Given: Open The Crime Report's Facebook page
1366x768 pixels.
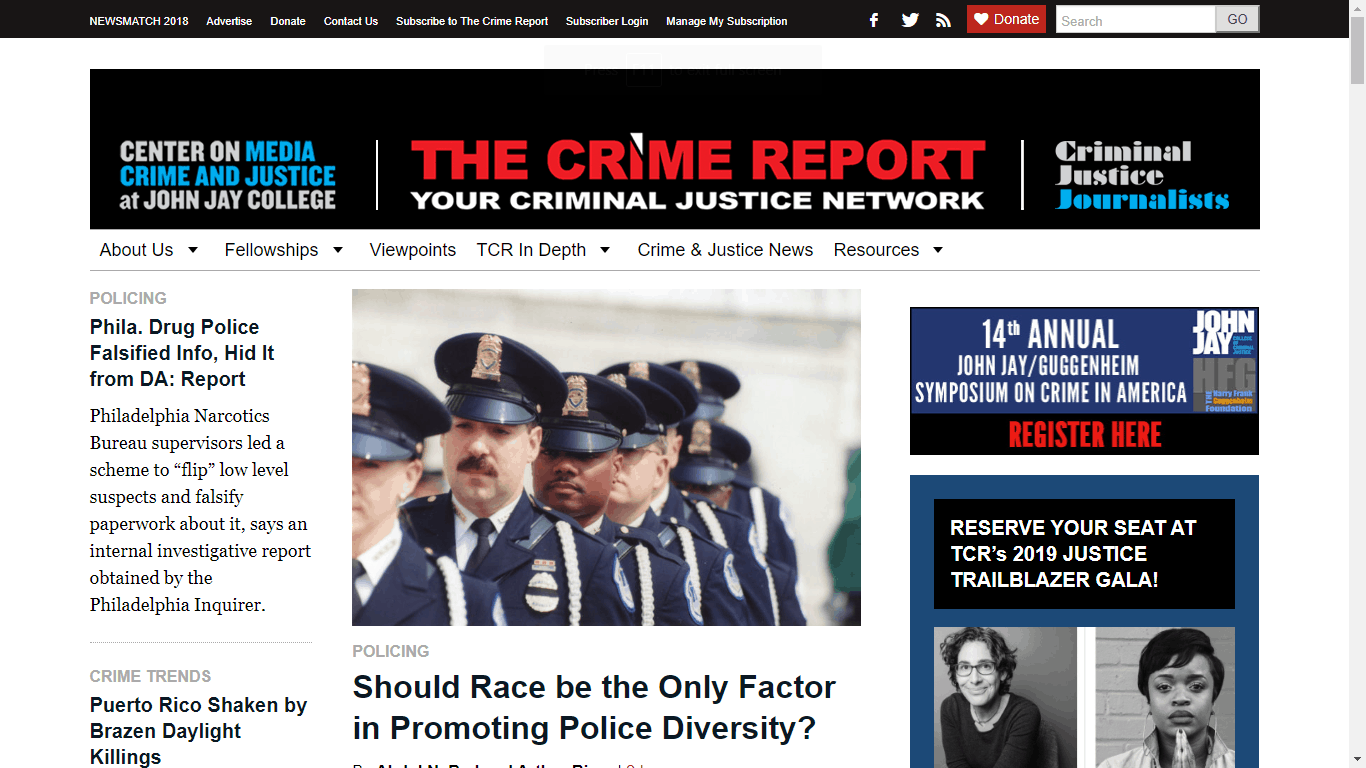Looking at the screenshot, I should [x=873, y=19].
